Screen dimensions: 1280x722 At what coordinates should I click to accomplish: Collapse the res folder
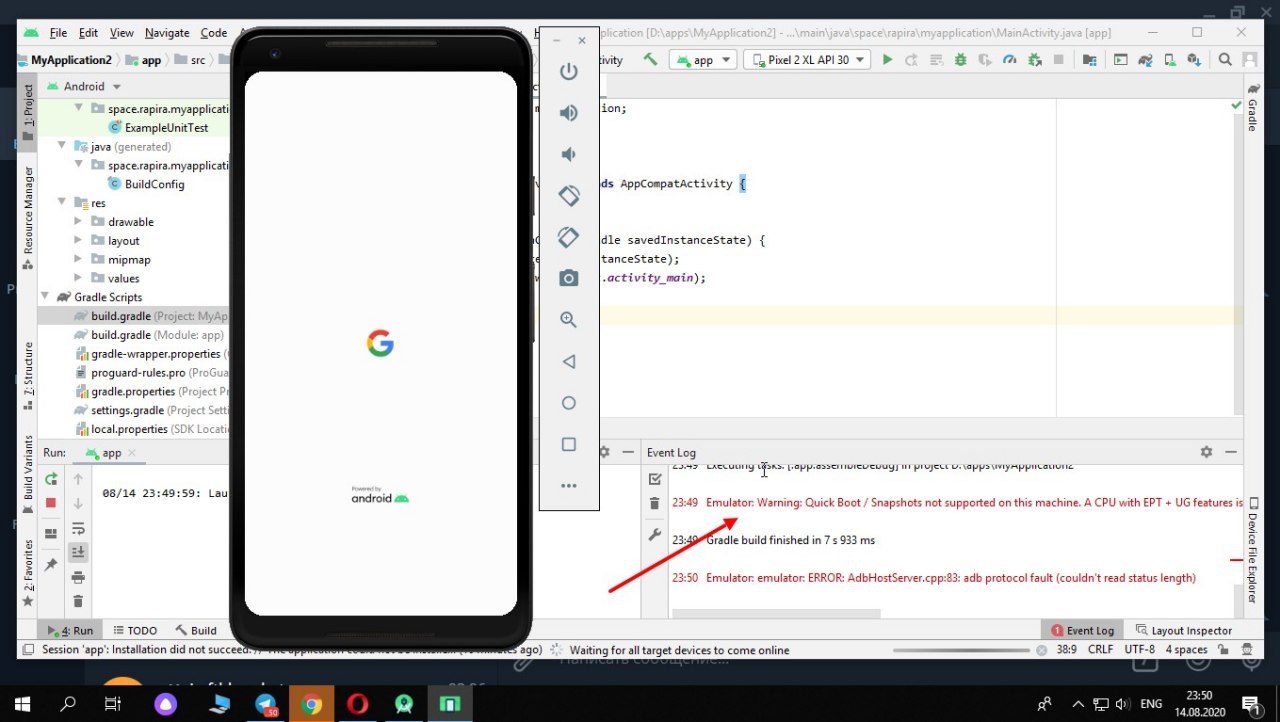coord(62,203)
